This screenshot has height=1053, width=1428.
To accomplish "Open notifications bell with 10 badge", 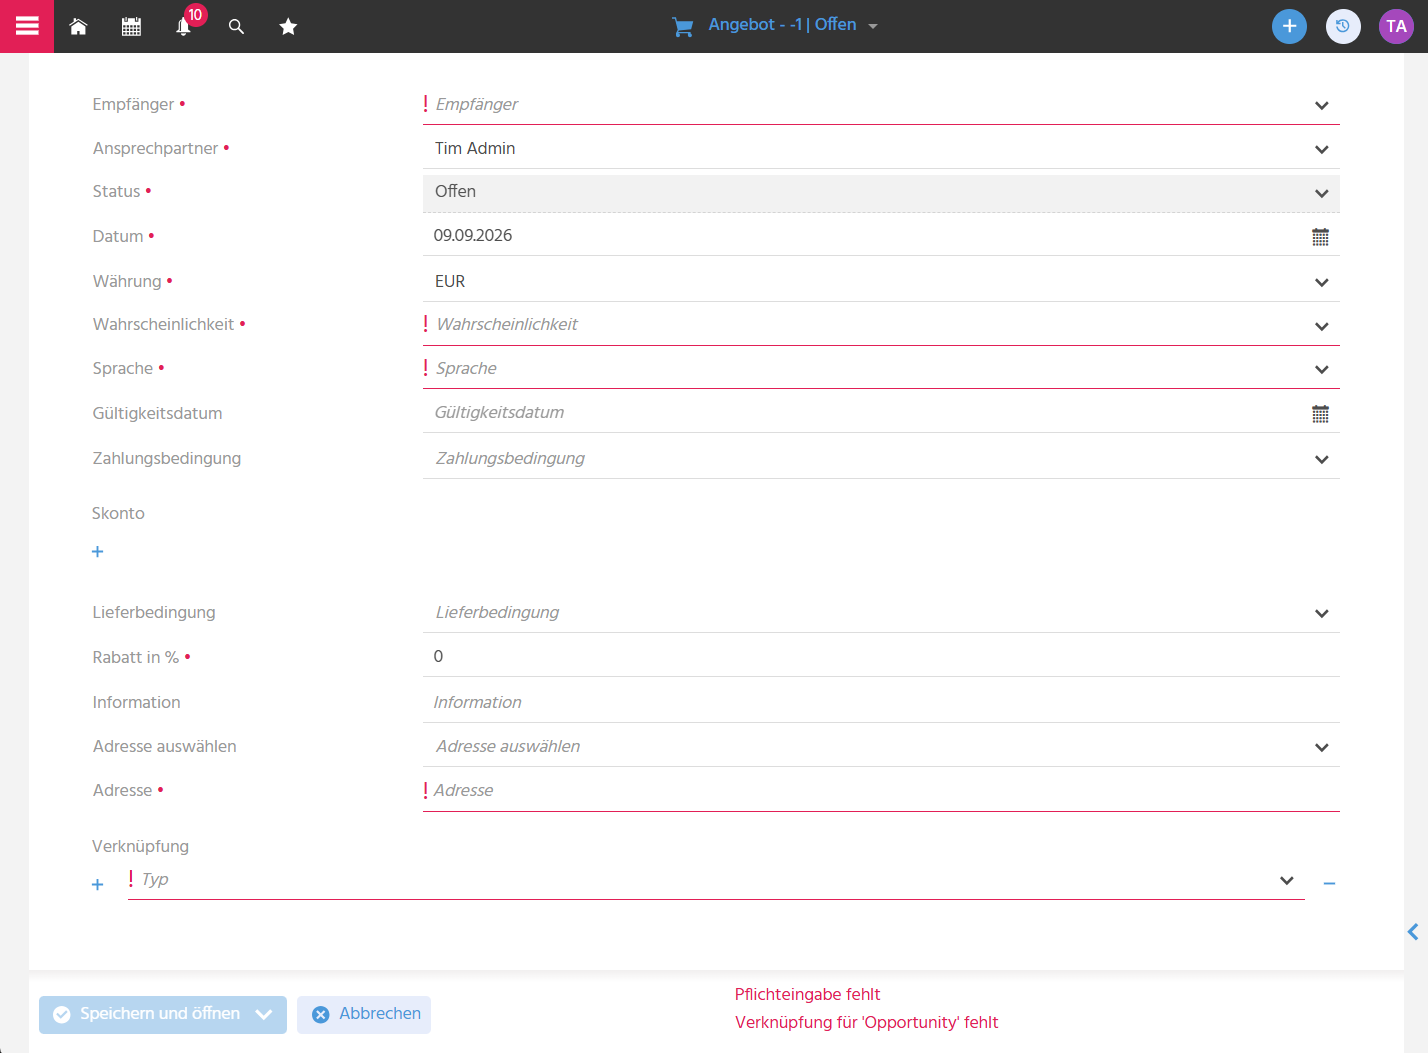I will (184, 27).
